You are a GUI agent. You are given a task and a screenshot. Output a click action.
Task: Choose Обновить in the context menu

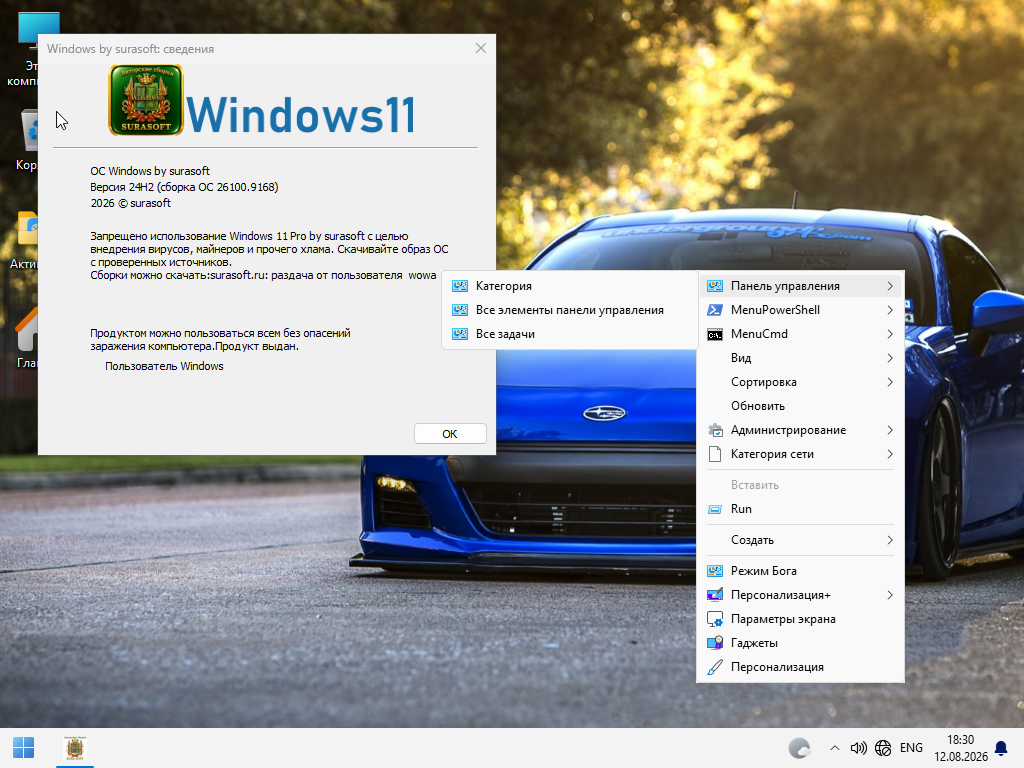point(801,406)
